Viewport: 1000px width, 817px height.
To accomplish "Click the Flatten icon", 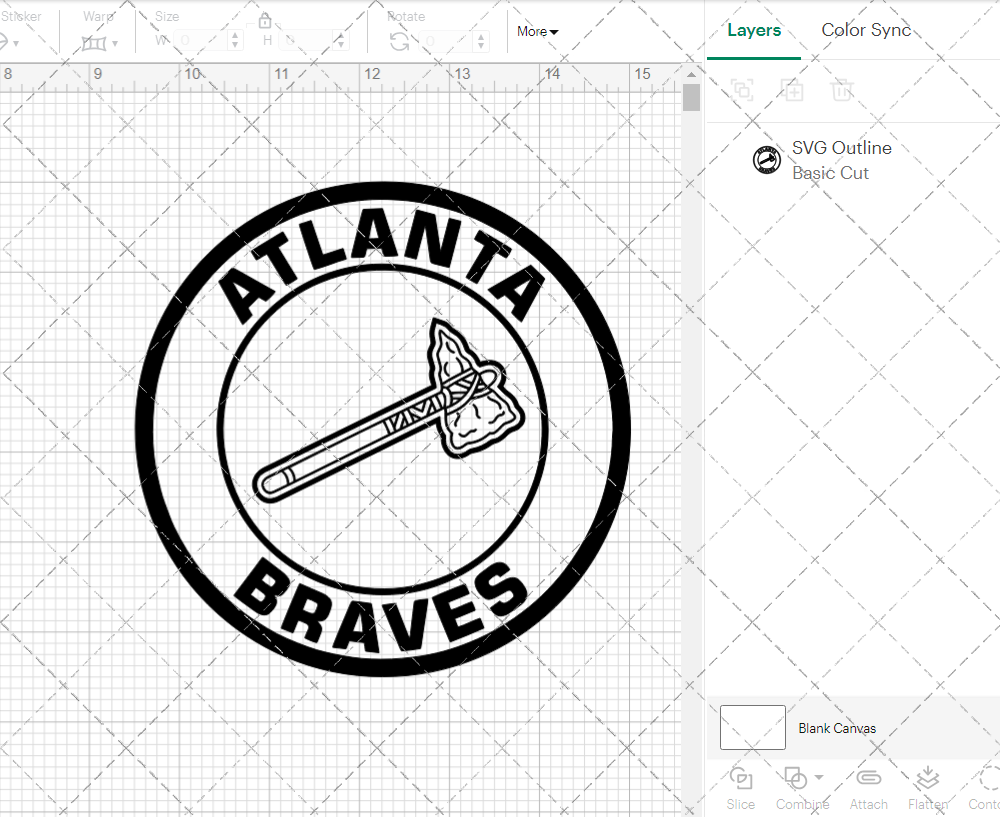I will tap(927, 779).
